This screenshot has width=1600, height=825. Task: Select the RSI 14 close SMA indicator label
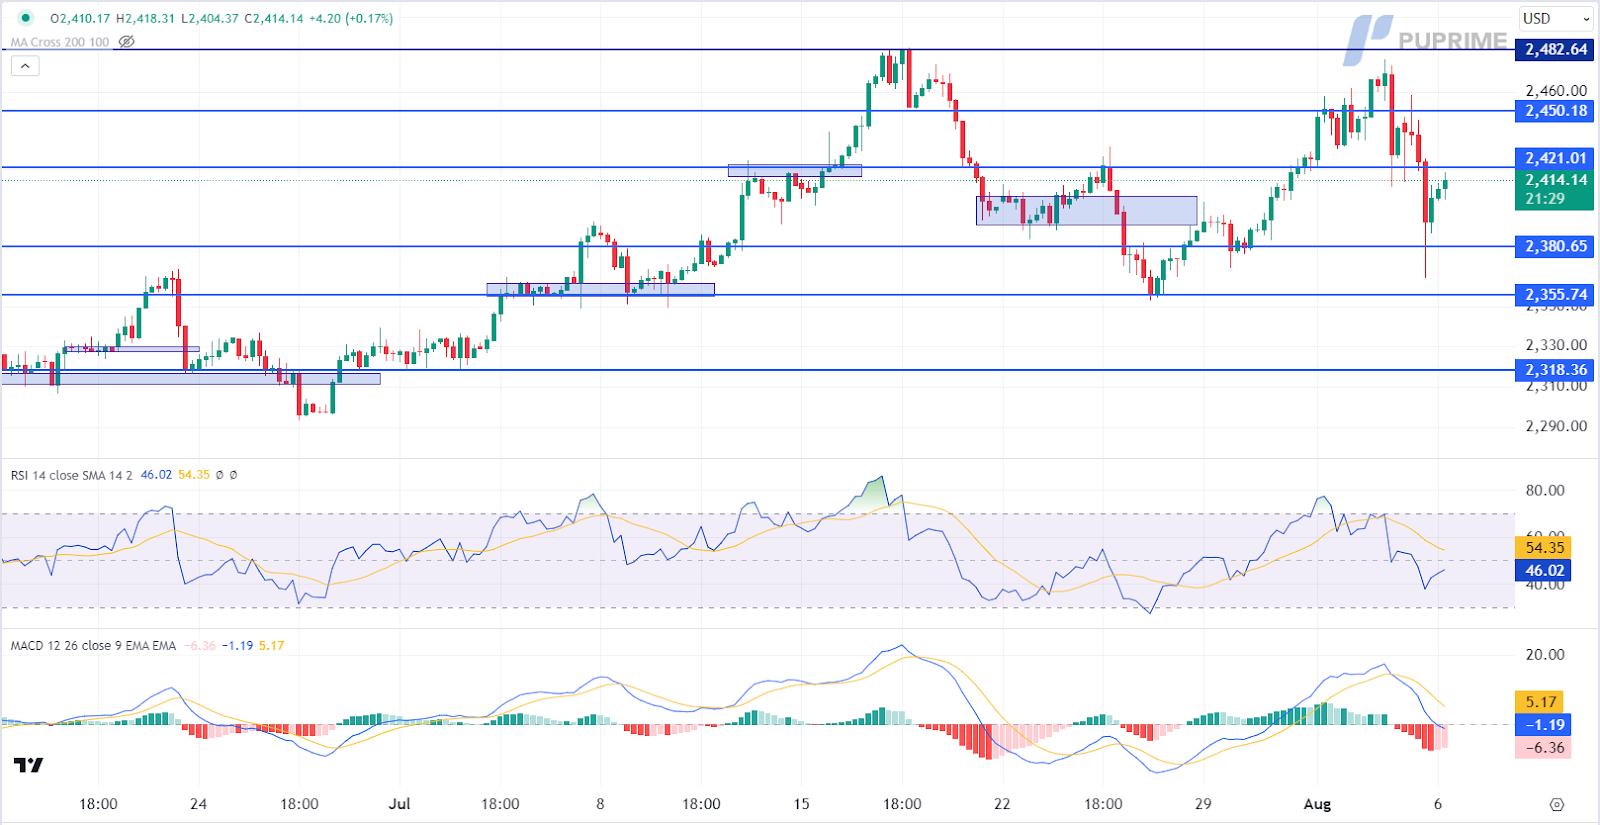[x=71, y=475]
